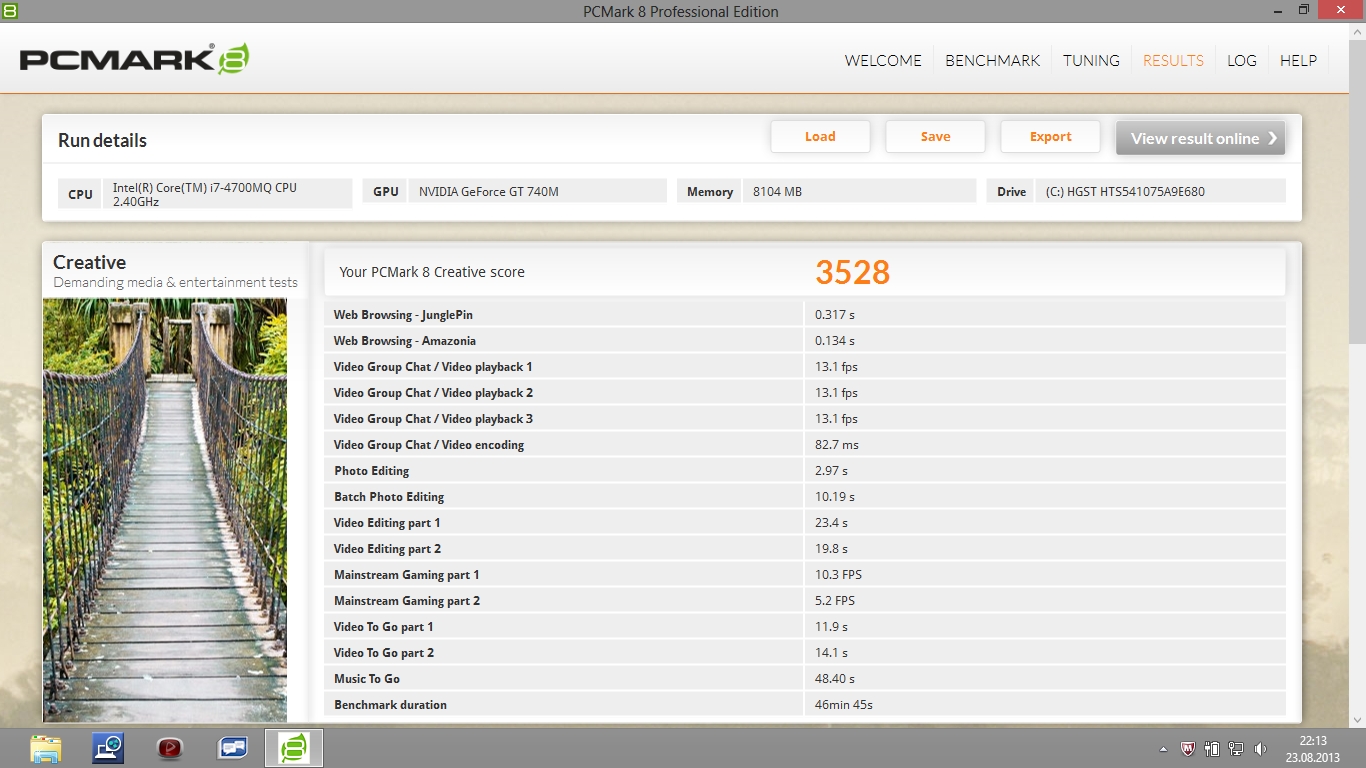Viewport: 1366px width, 768px height.
Task: Click the 5.2 FPS gaming value
Action: [x=835, y=601]
